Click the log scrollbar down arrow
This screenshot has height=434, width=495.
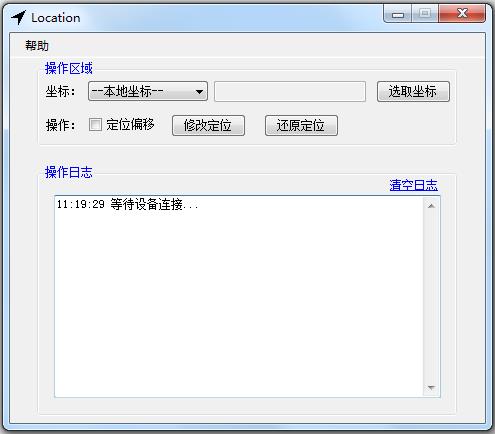[431, 388]
